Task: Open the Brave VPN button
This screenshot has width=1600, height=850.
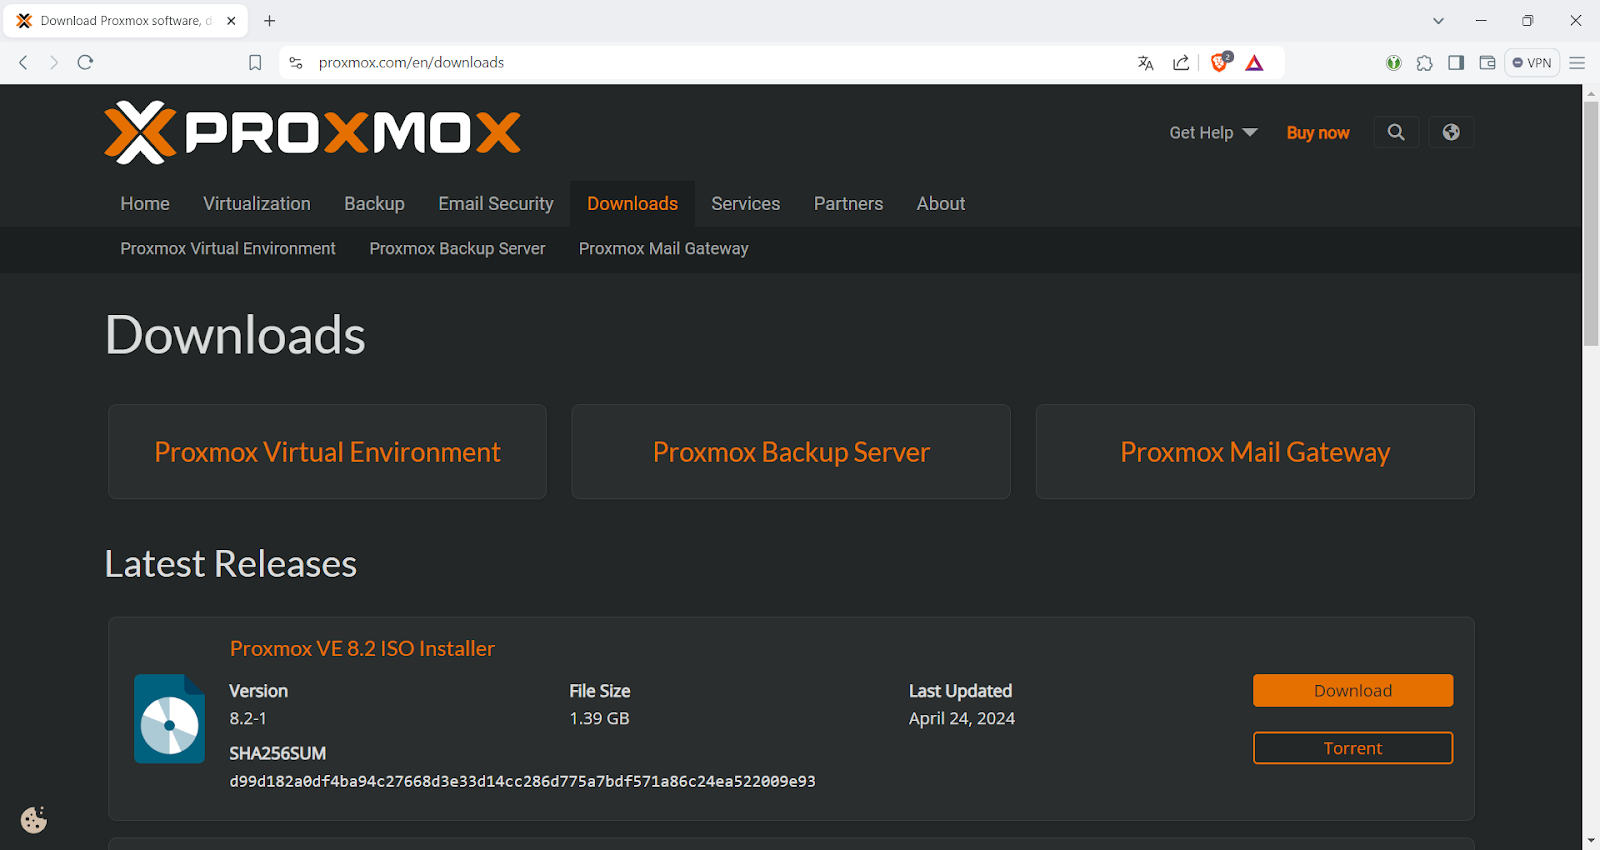Action: (1532, 63)
